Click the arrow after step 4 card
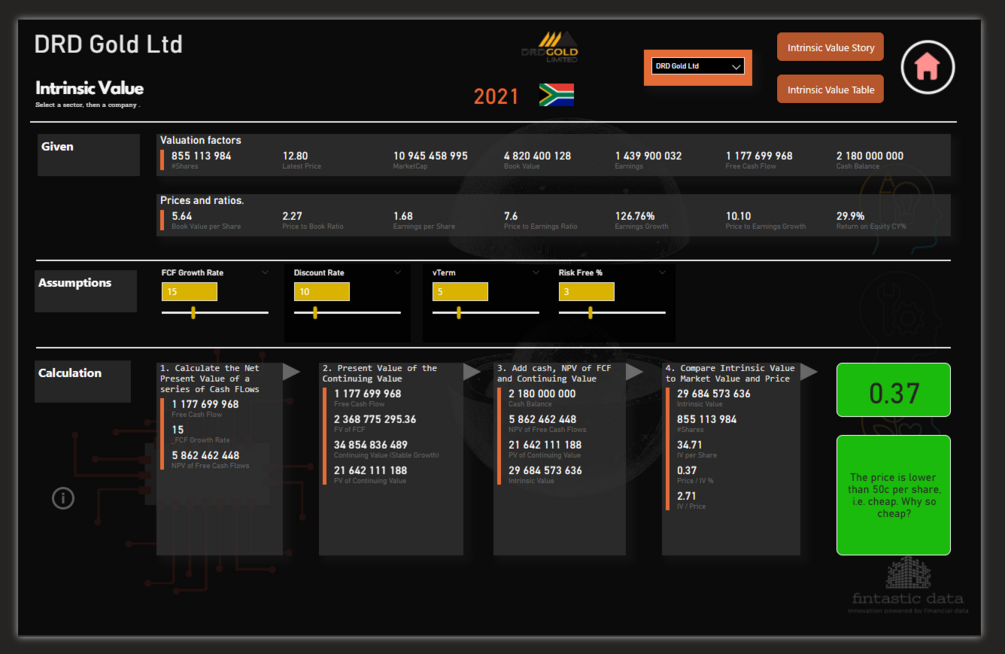This screenshot has height=654, width=1005. coord(809,371)
